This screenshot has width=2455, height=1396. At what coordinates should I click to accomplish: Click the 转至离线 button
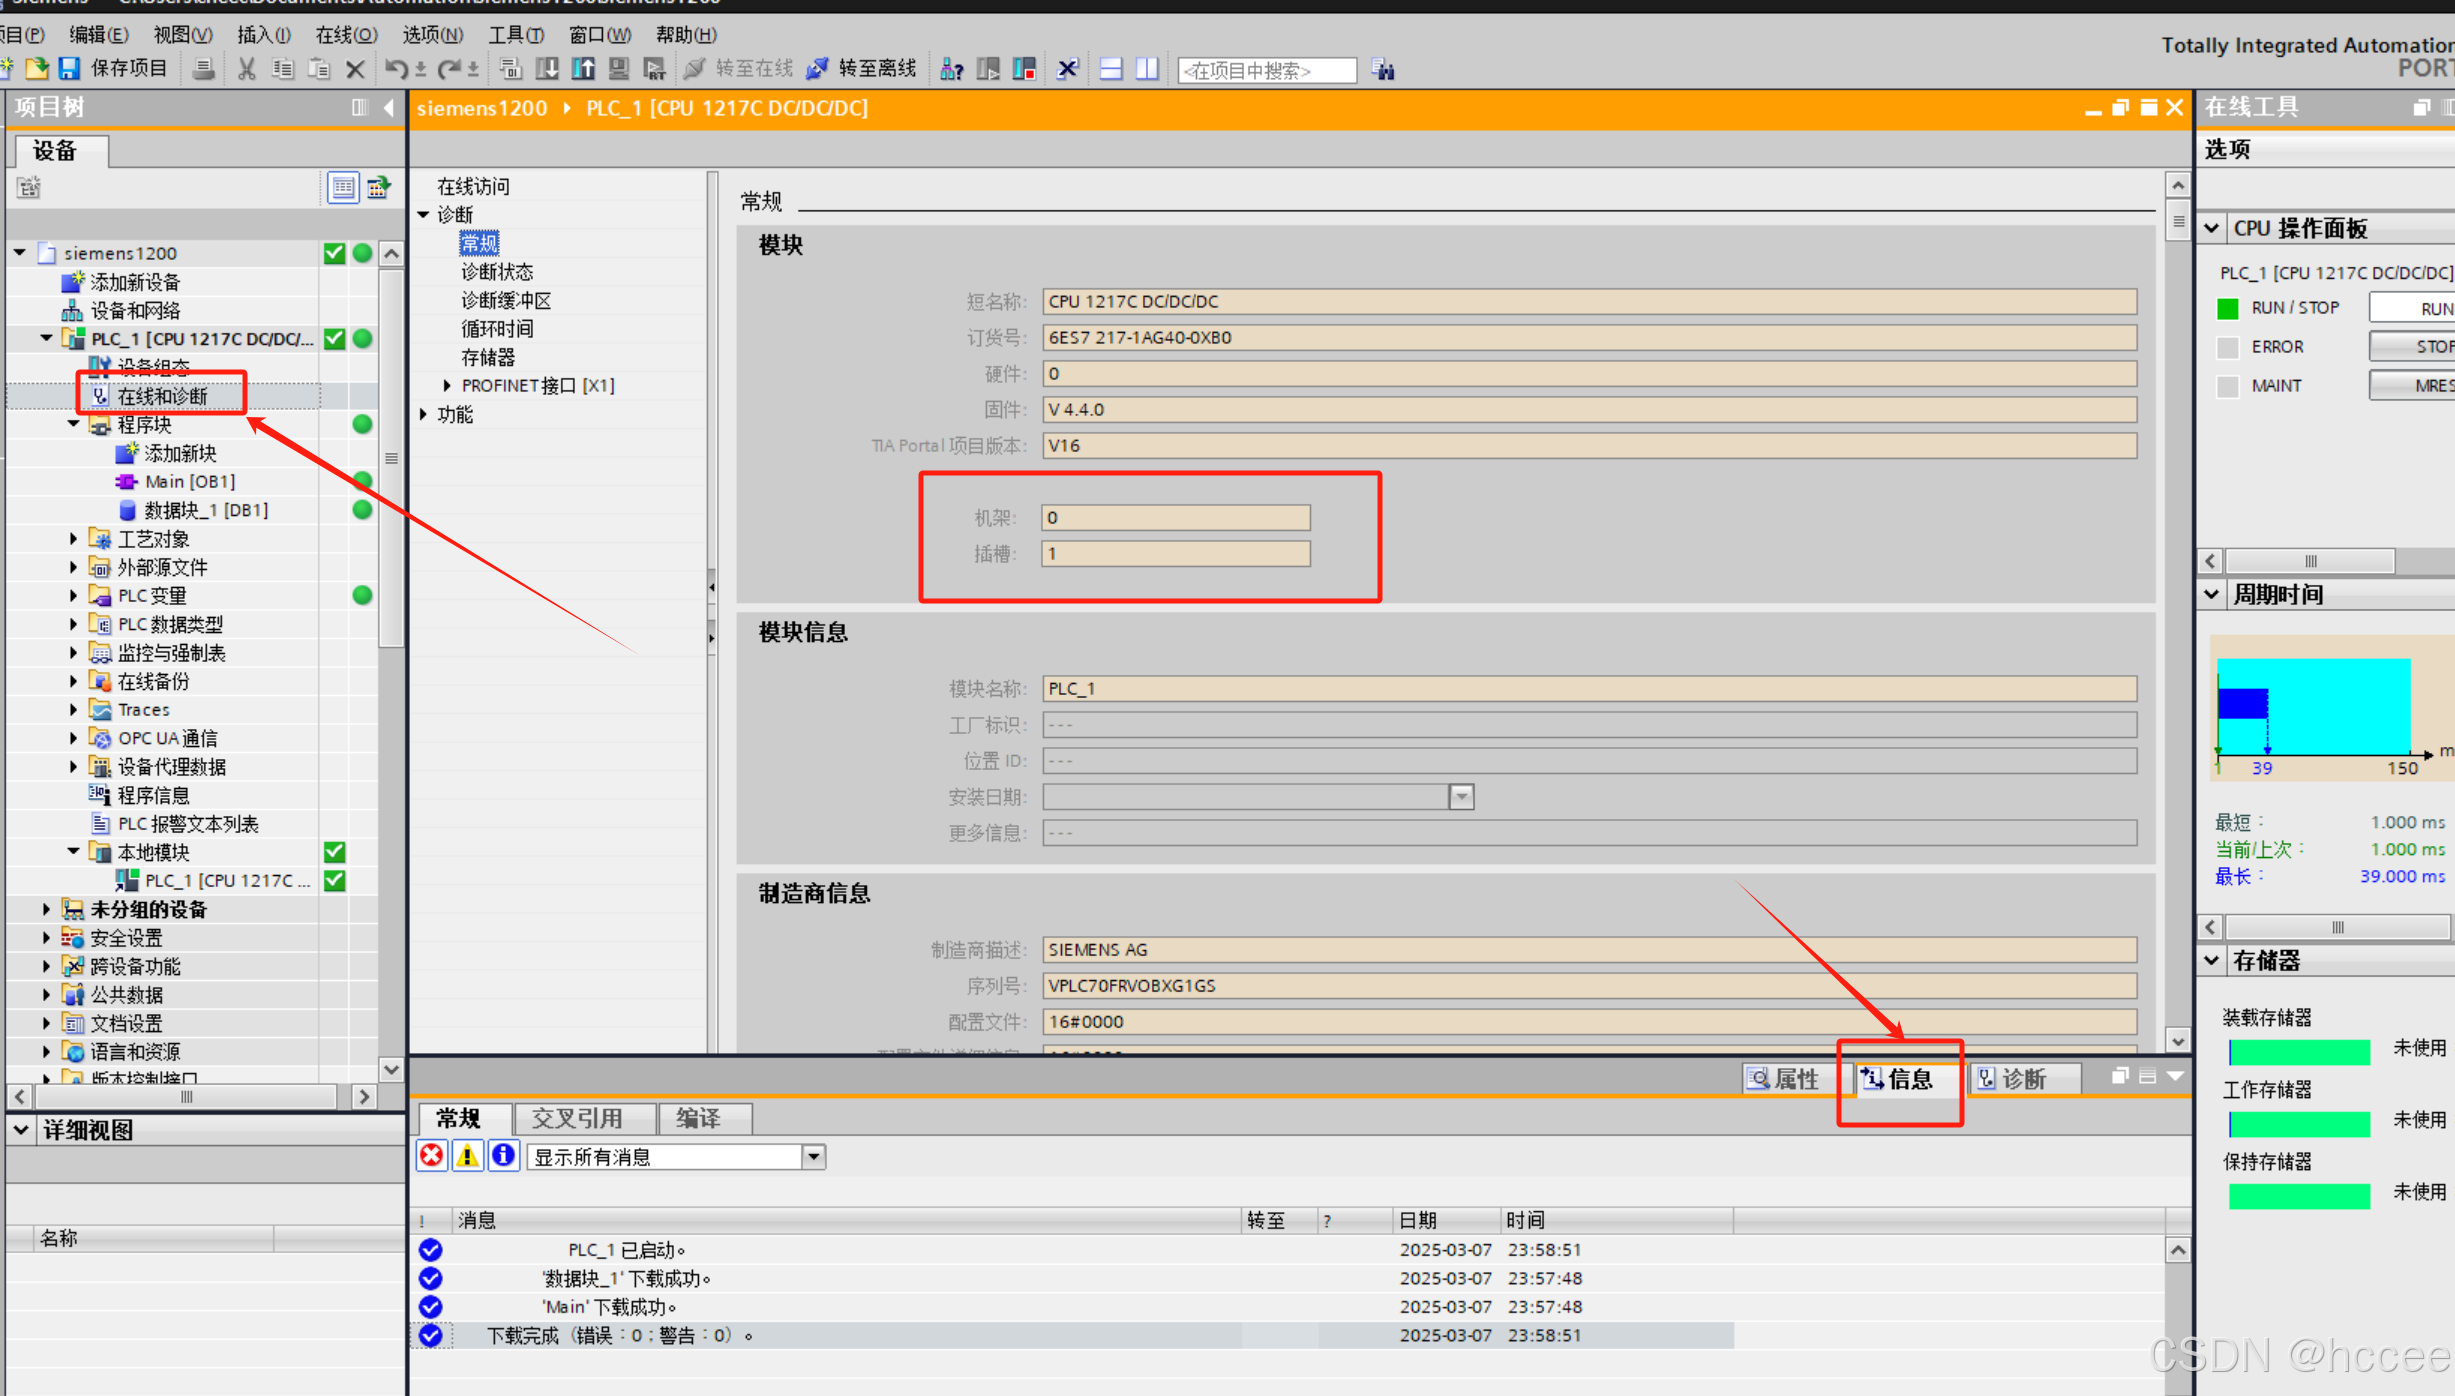[862, 68]
